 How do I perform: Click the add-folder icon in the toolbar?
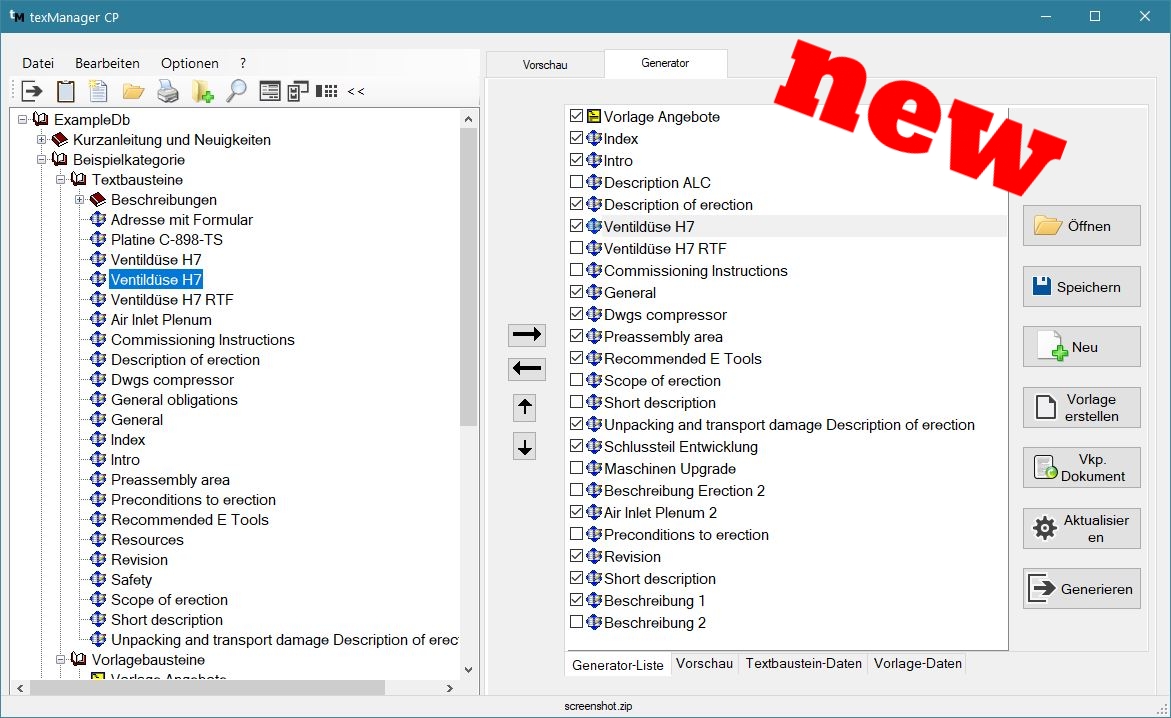[x=201, y=90]
